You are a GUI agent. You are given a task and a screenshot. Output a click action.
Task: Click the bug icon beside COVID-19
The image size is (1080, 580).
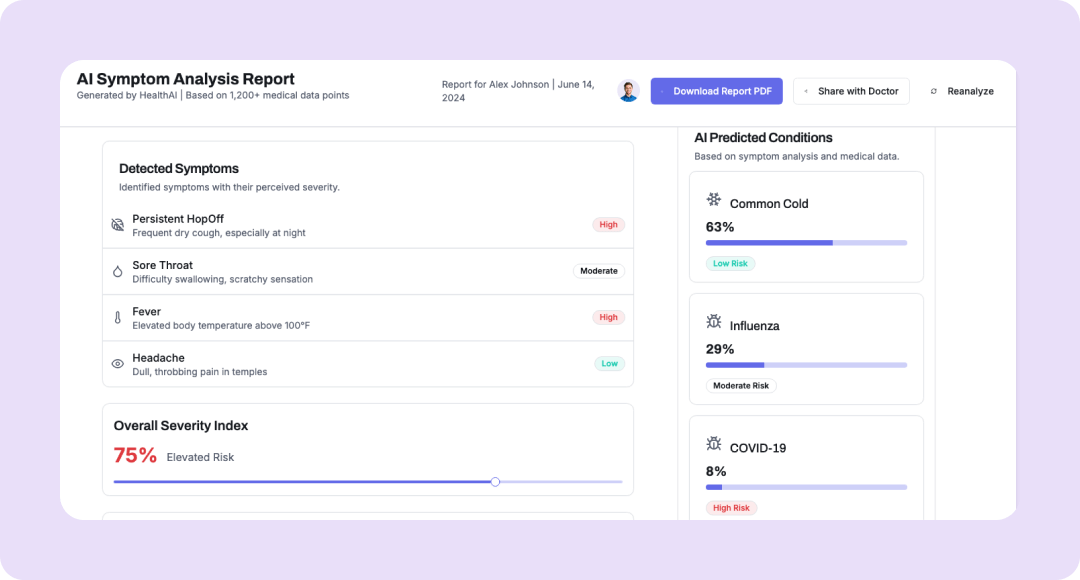(714, 444)
